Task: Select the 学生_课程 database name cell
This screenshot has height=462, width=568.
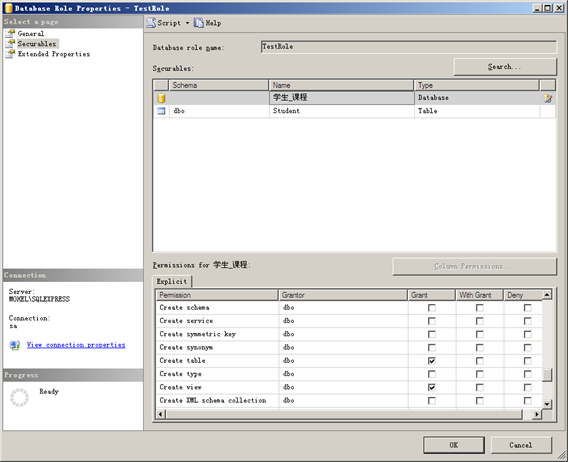Action: tap(342, 97)
